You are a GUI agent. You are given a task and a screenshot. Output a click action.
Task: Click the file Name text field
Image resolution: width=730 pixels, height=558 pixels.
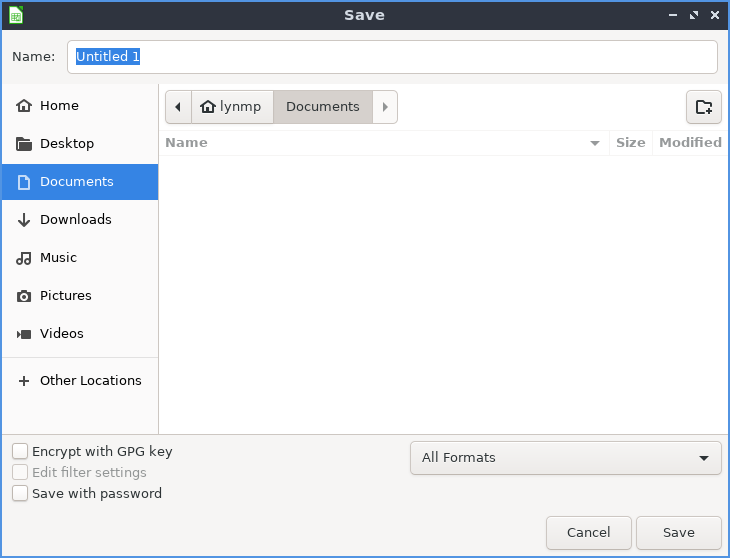point(392,57)
